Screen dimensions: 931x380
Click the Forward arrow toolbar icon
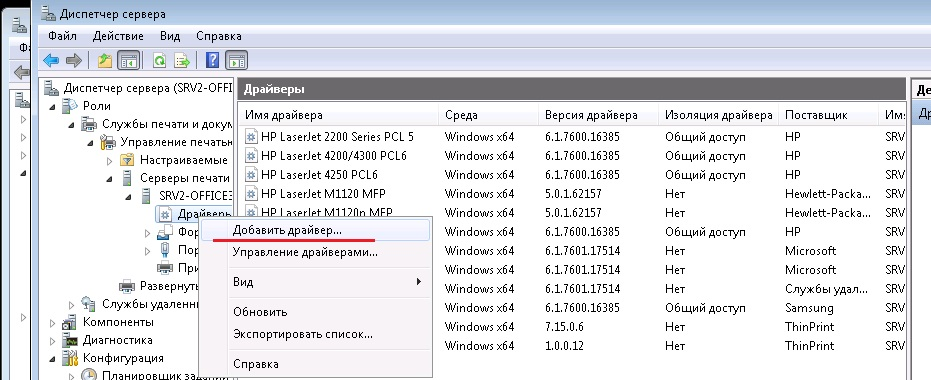coord(74,60)
